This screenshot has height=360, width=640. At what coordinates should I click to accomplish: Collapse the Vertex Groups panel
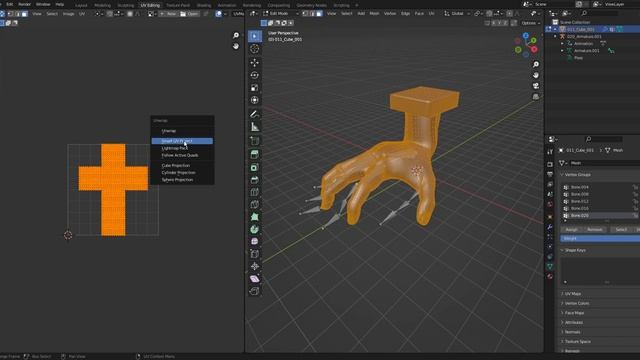pyautogui.click(x=562, y=175)
